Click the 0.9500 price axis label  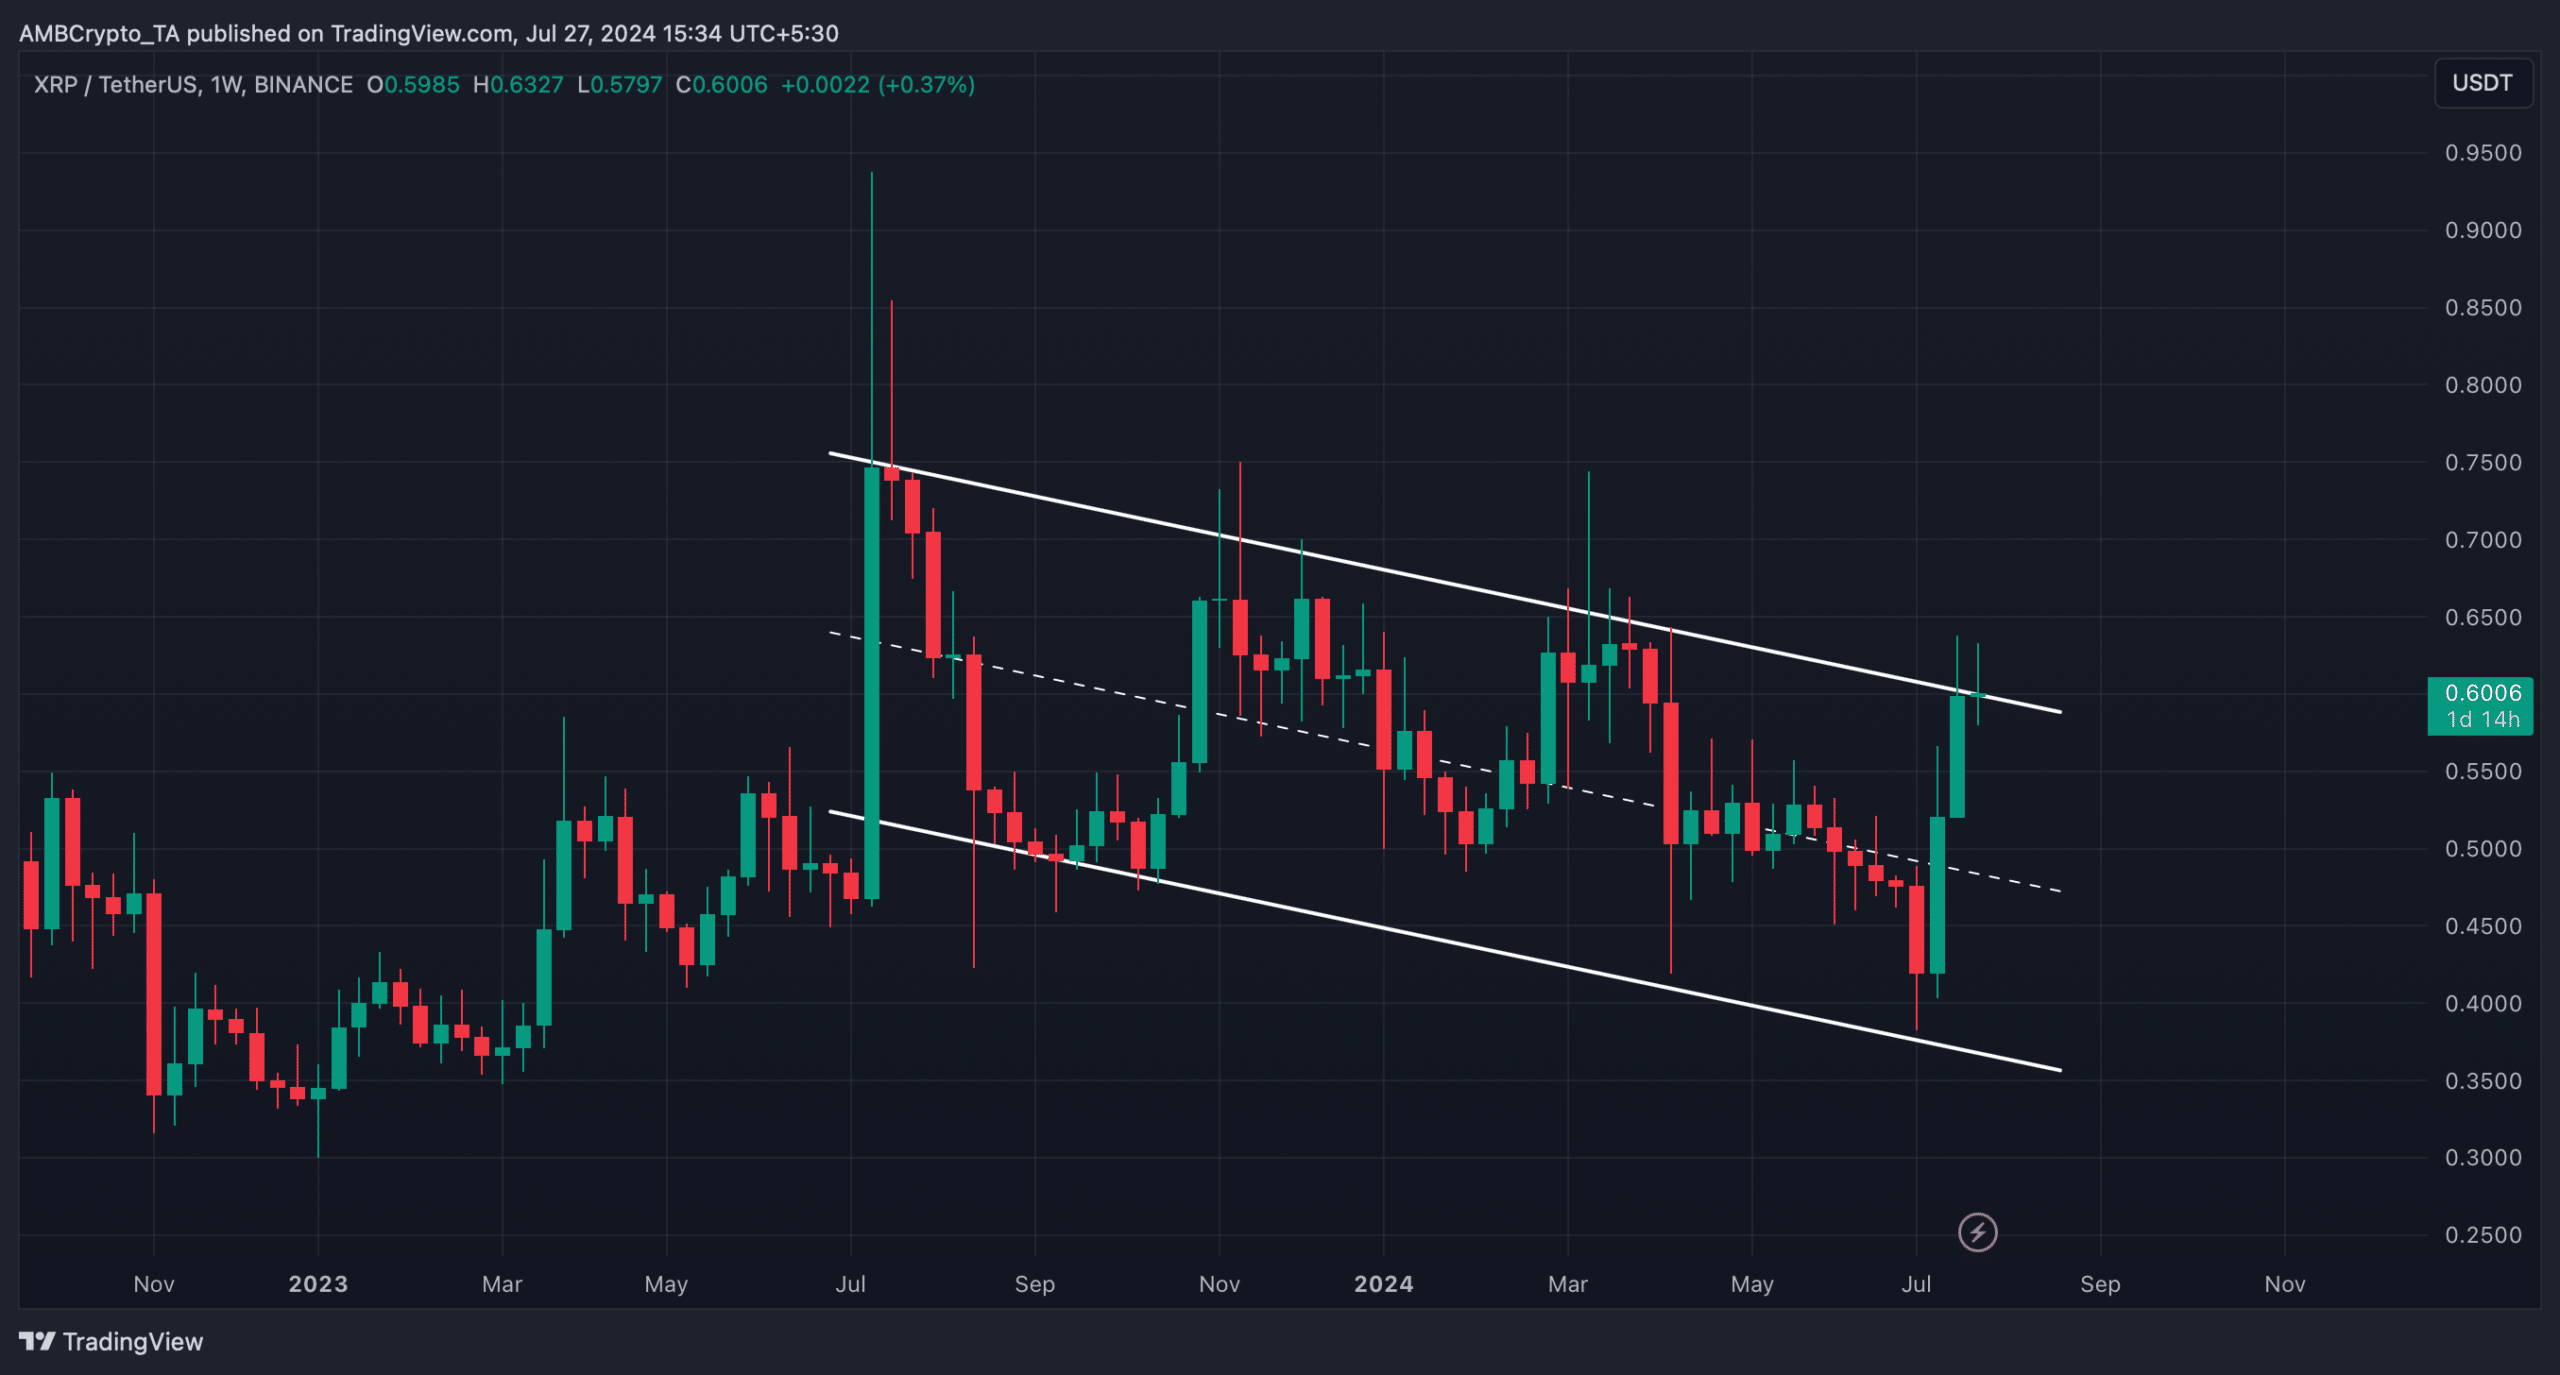2483,153
